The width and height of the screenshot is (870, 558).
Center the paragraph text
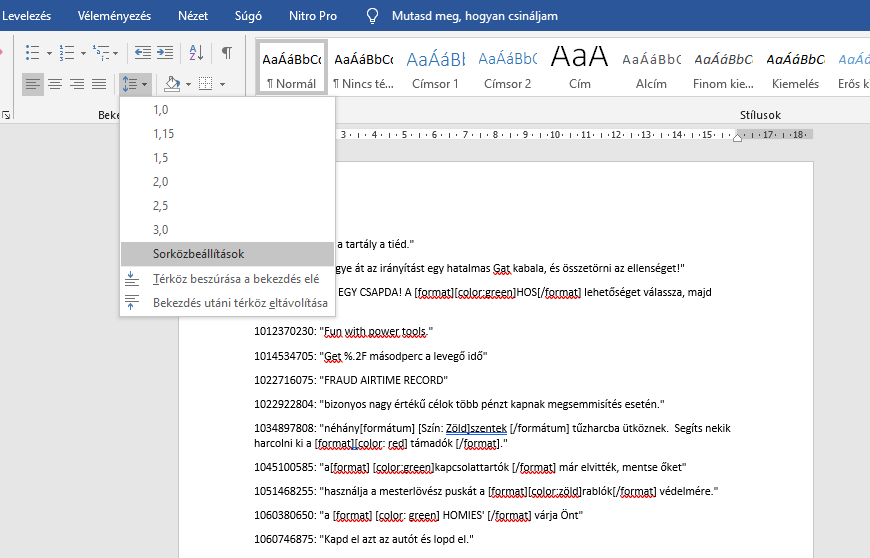(55, 84)
